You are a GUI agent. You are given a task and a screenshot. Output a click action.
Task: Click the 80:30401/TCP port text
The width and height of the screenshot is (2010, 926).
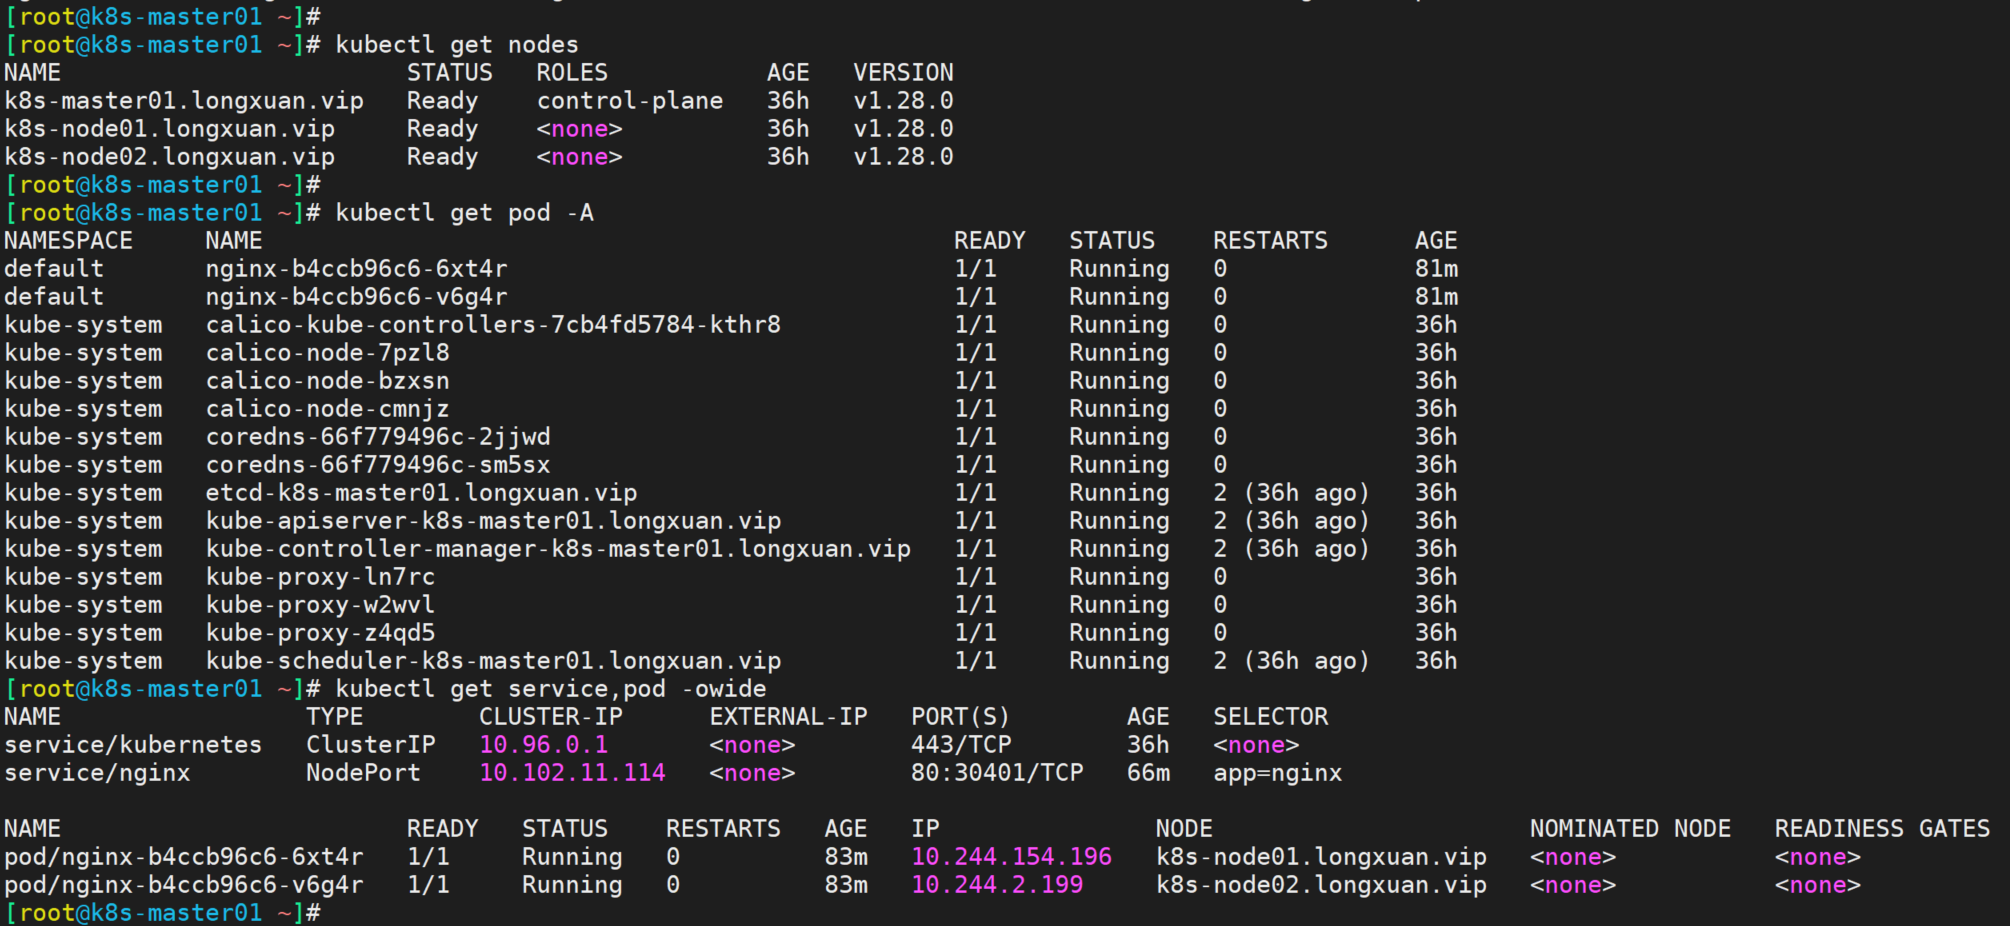click(996, 773)
